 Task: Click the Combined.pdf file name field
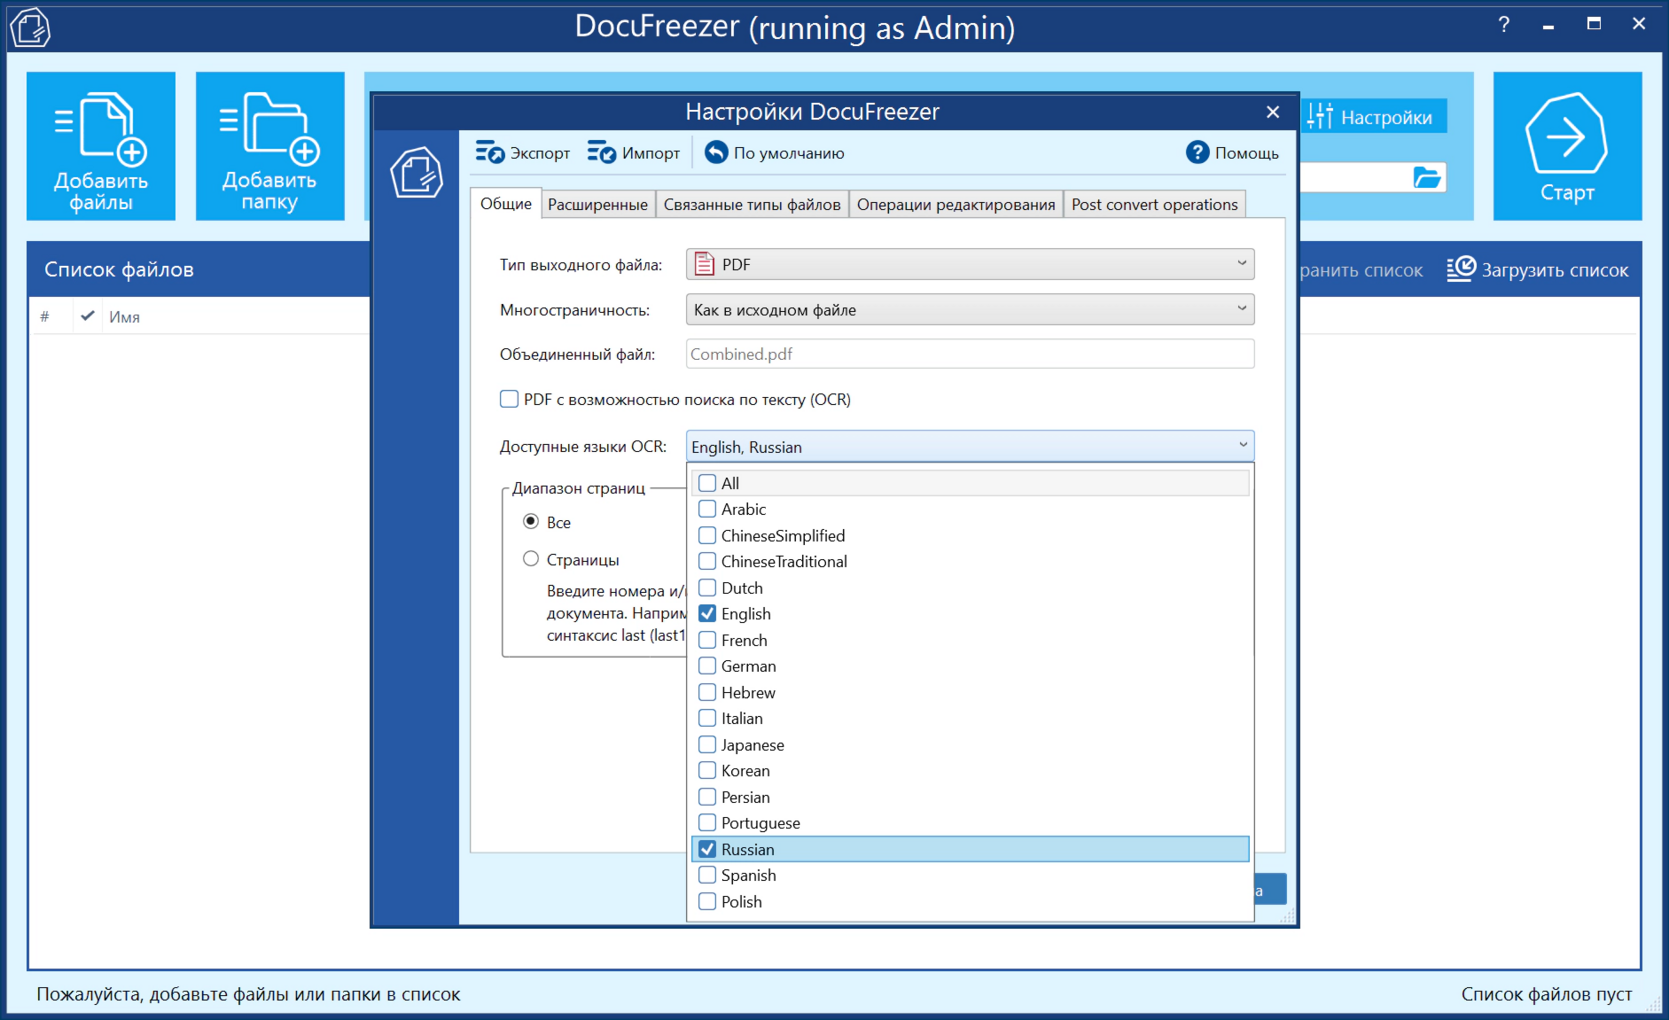pyautogui.click(x=970, y=354)
